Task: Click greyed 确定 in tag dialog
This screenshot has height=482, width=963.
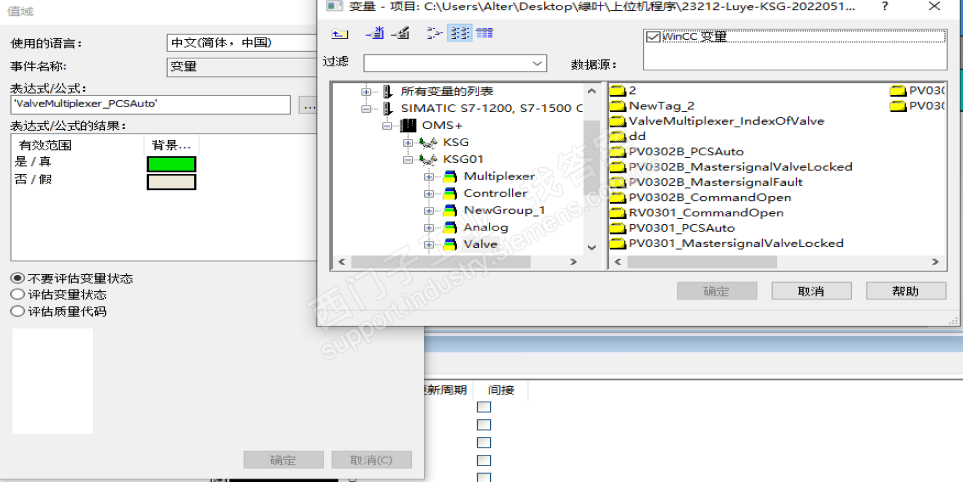Action: (x=717, y=291)
